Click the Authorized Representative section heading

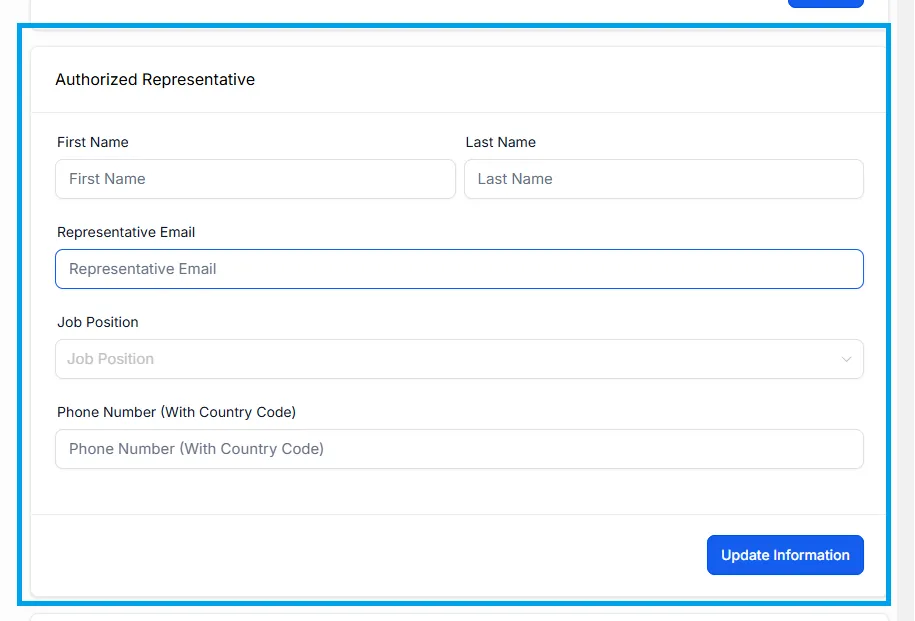click(155, 79)
